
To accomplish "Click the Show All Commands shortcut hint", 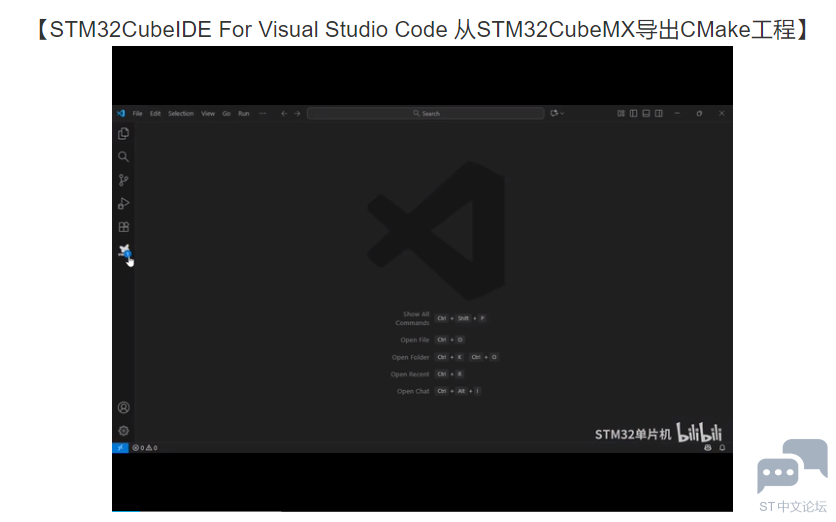I will coord(440,318).
